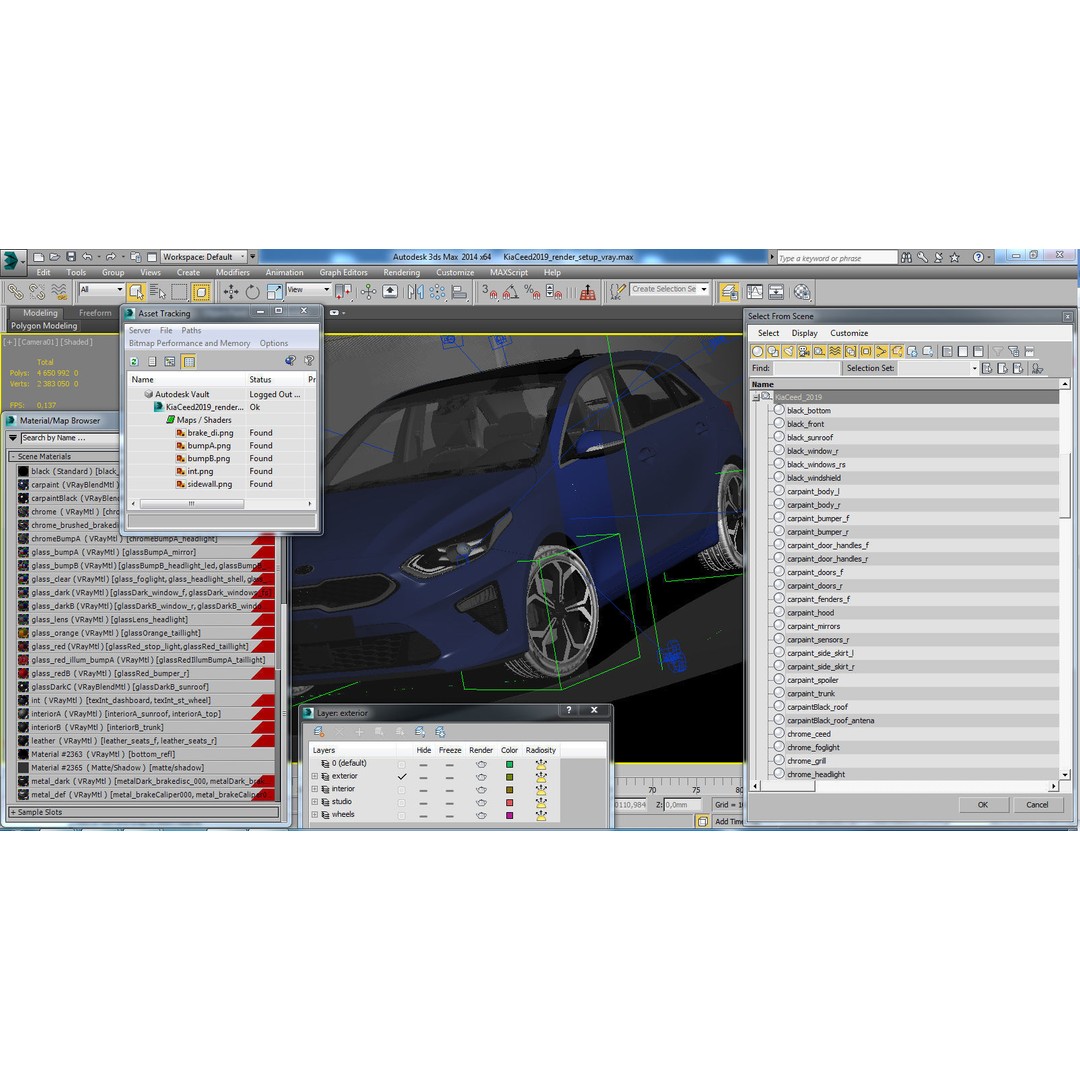1080x1080 pixels.
Task: Toggle the Window/Crossing selection icon
Action: (201, 292)
